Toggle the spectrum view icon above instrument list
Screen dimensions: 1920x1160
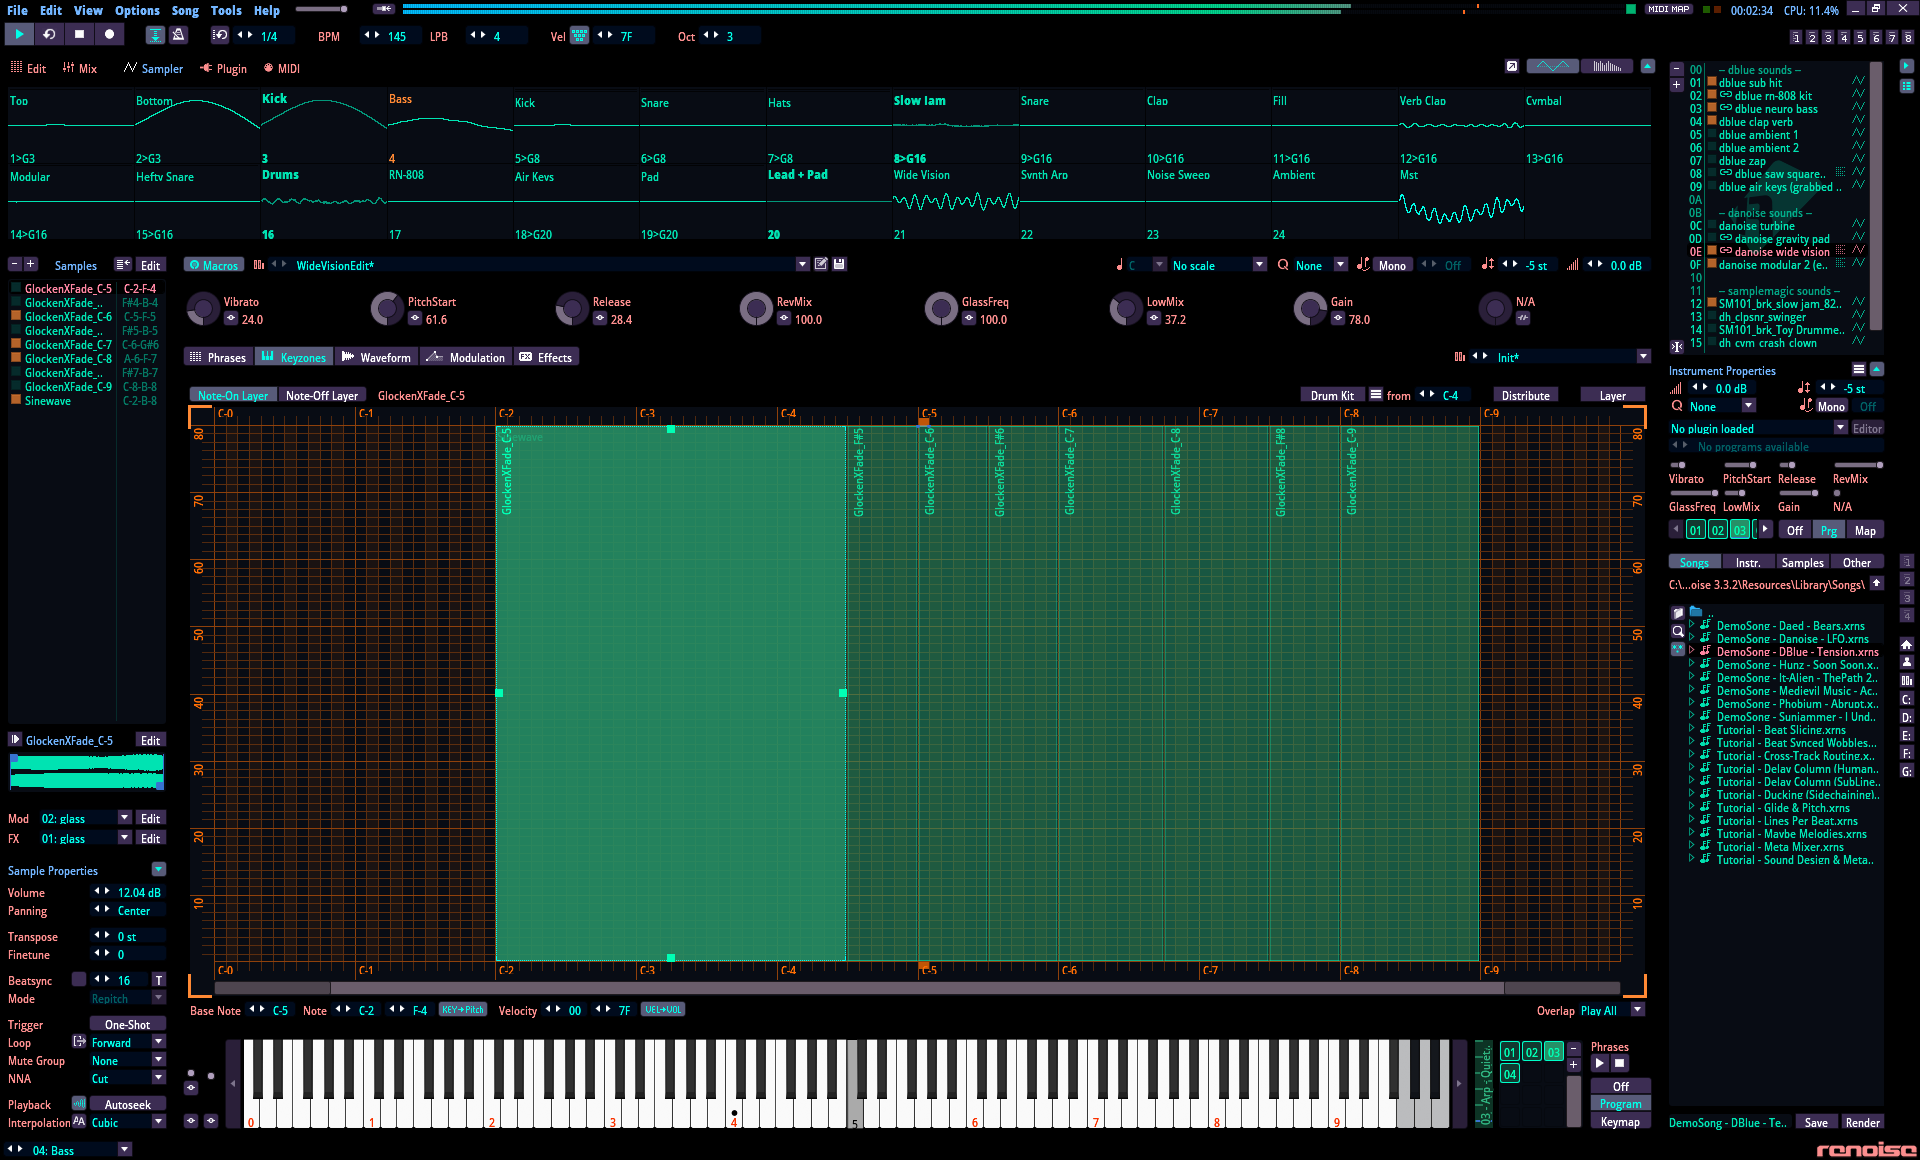click(1607, 66)
